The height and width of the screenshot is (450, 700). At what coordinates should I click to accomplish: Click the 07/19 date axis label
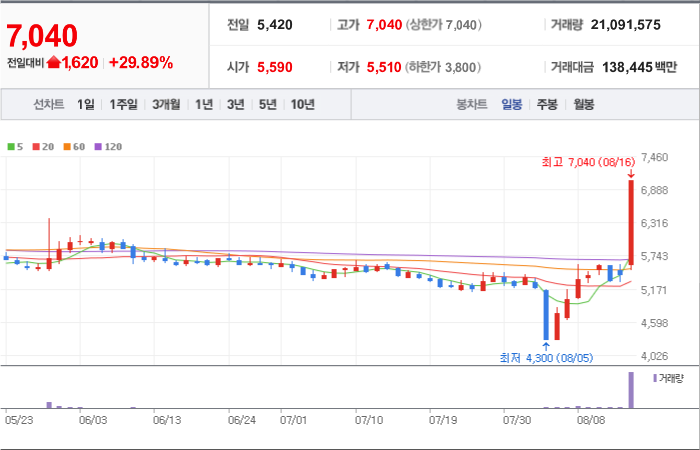(443, 420)
